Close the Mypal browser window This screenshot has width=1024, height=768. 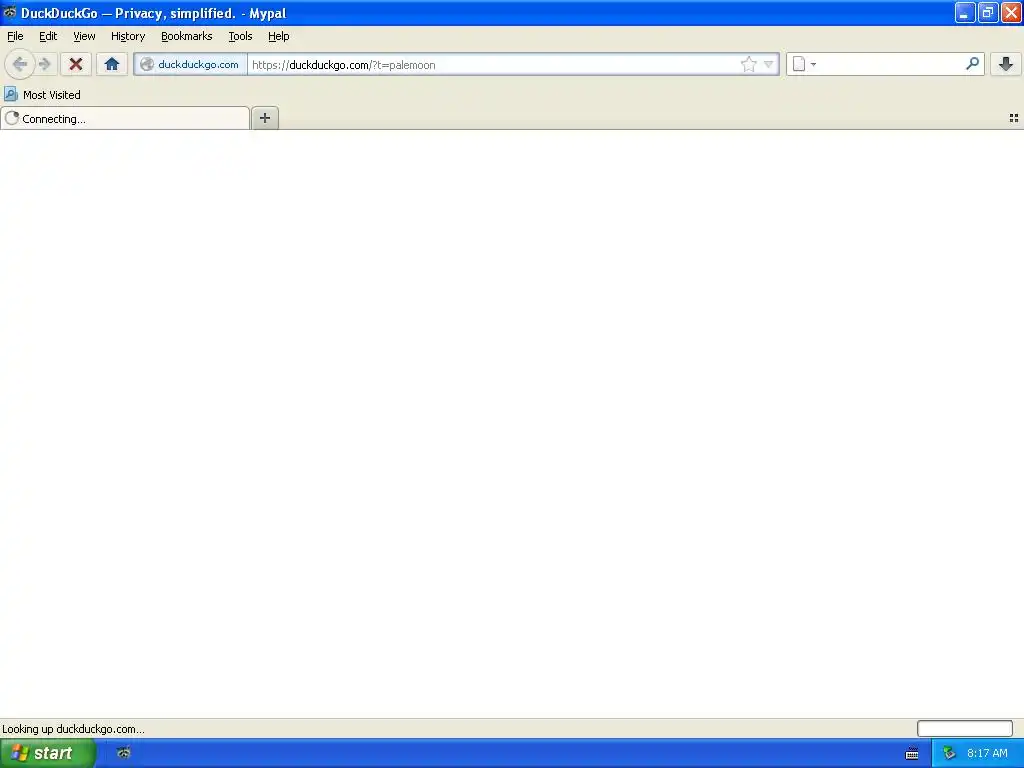(1012, 12)
